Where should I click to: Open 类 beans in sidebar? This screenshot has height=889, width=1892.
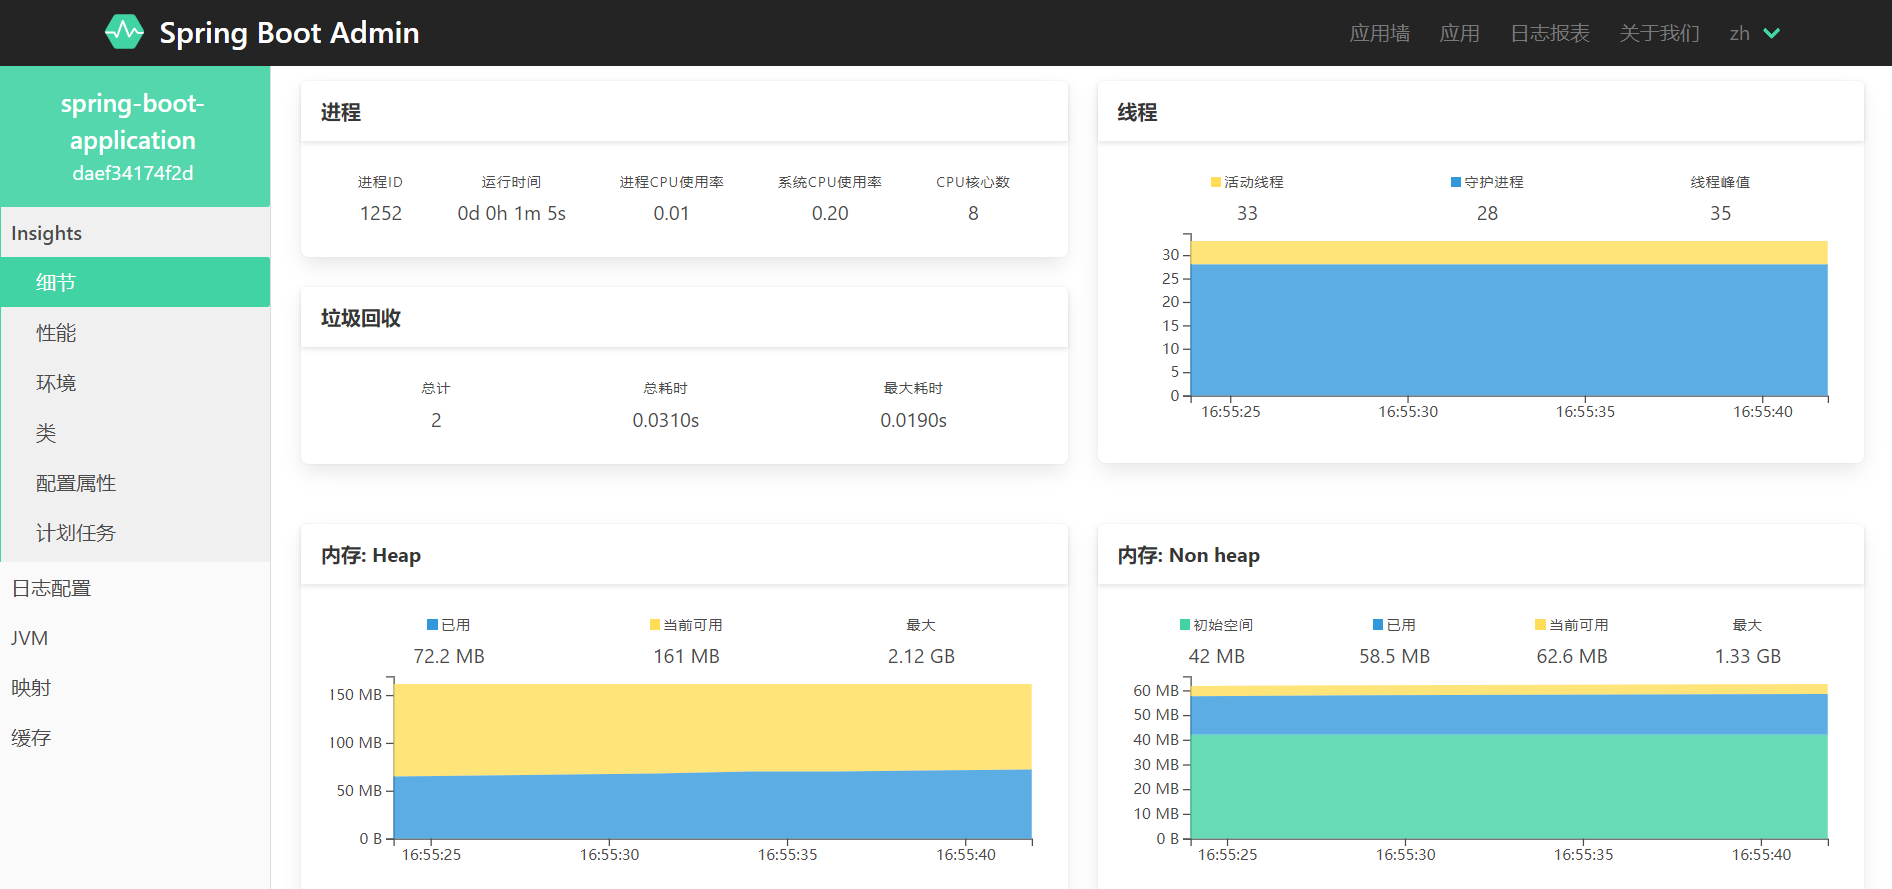[x=135, y=433]
